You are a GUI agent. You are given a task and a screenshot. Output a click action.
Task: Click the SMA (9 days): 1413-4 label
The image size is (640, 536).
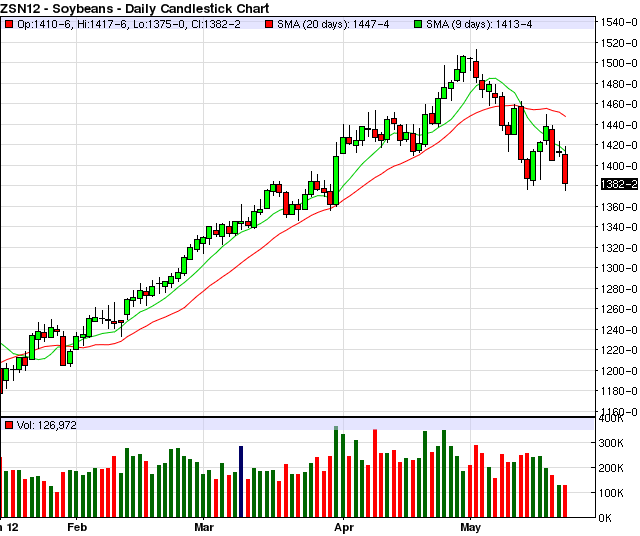click(479, 24)
